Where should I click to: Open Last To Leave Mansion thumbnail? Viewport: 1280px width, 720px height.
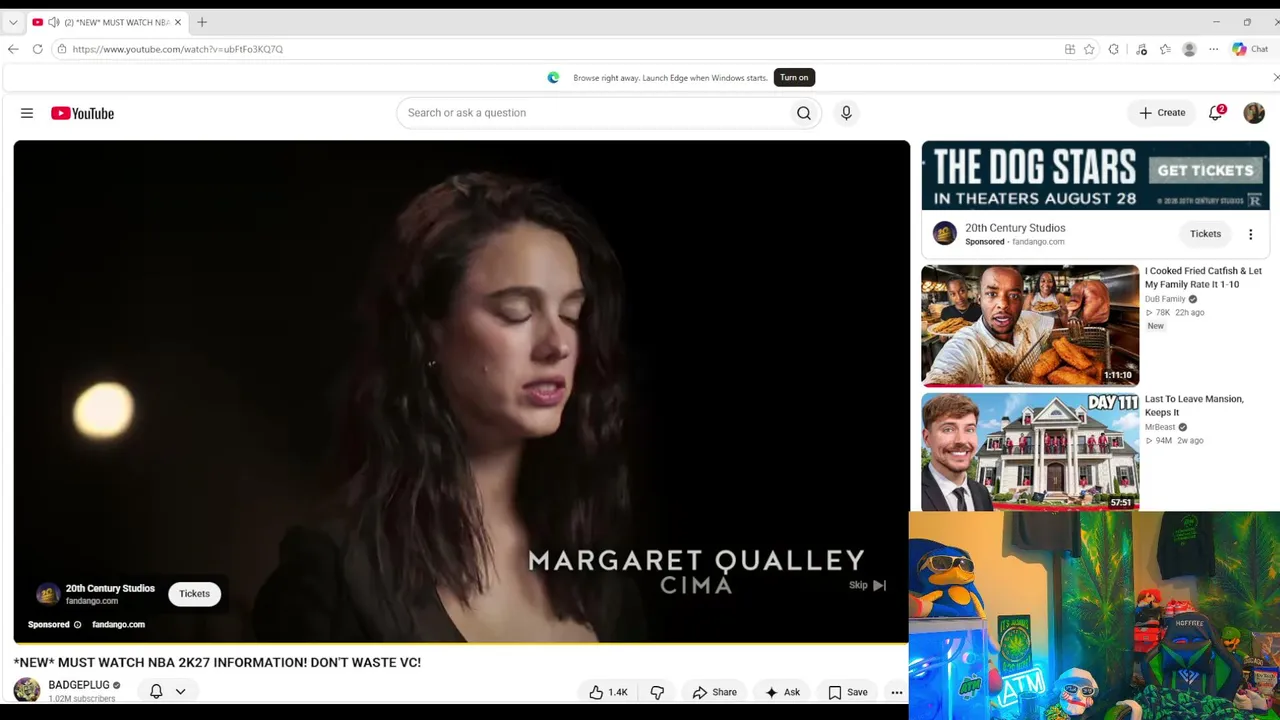(1030, 452)
